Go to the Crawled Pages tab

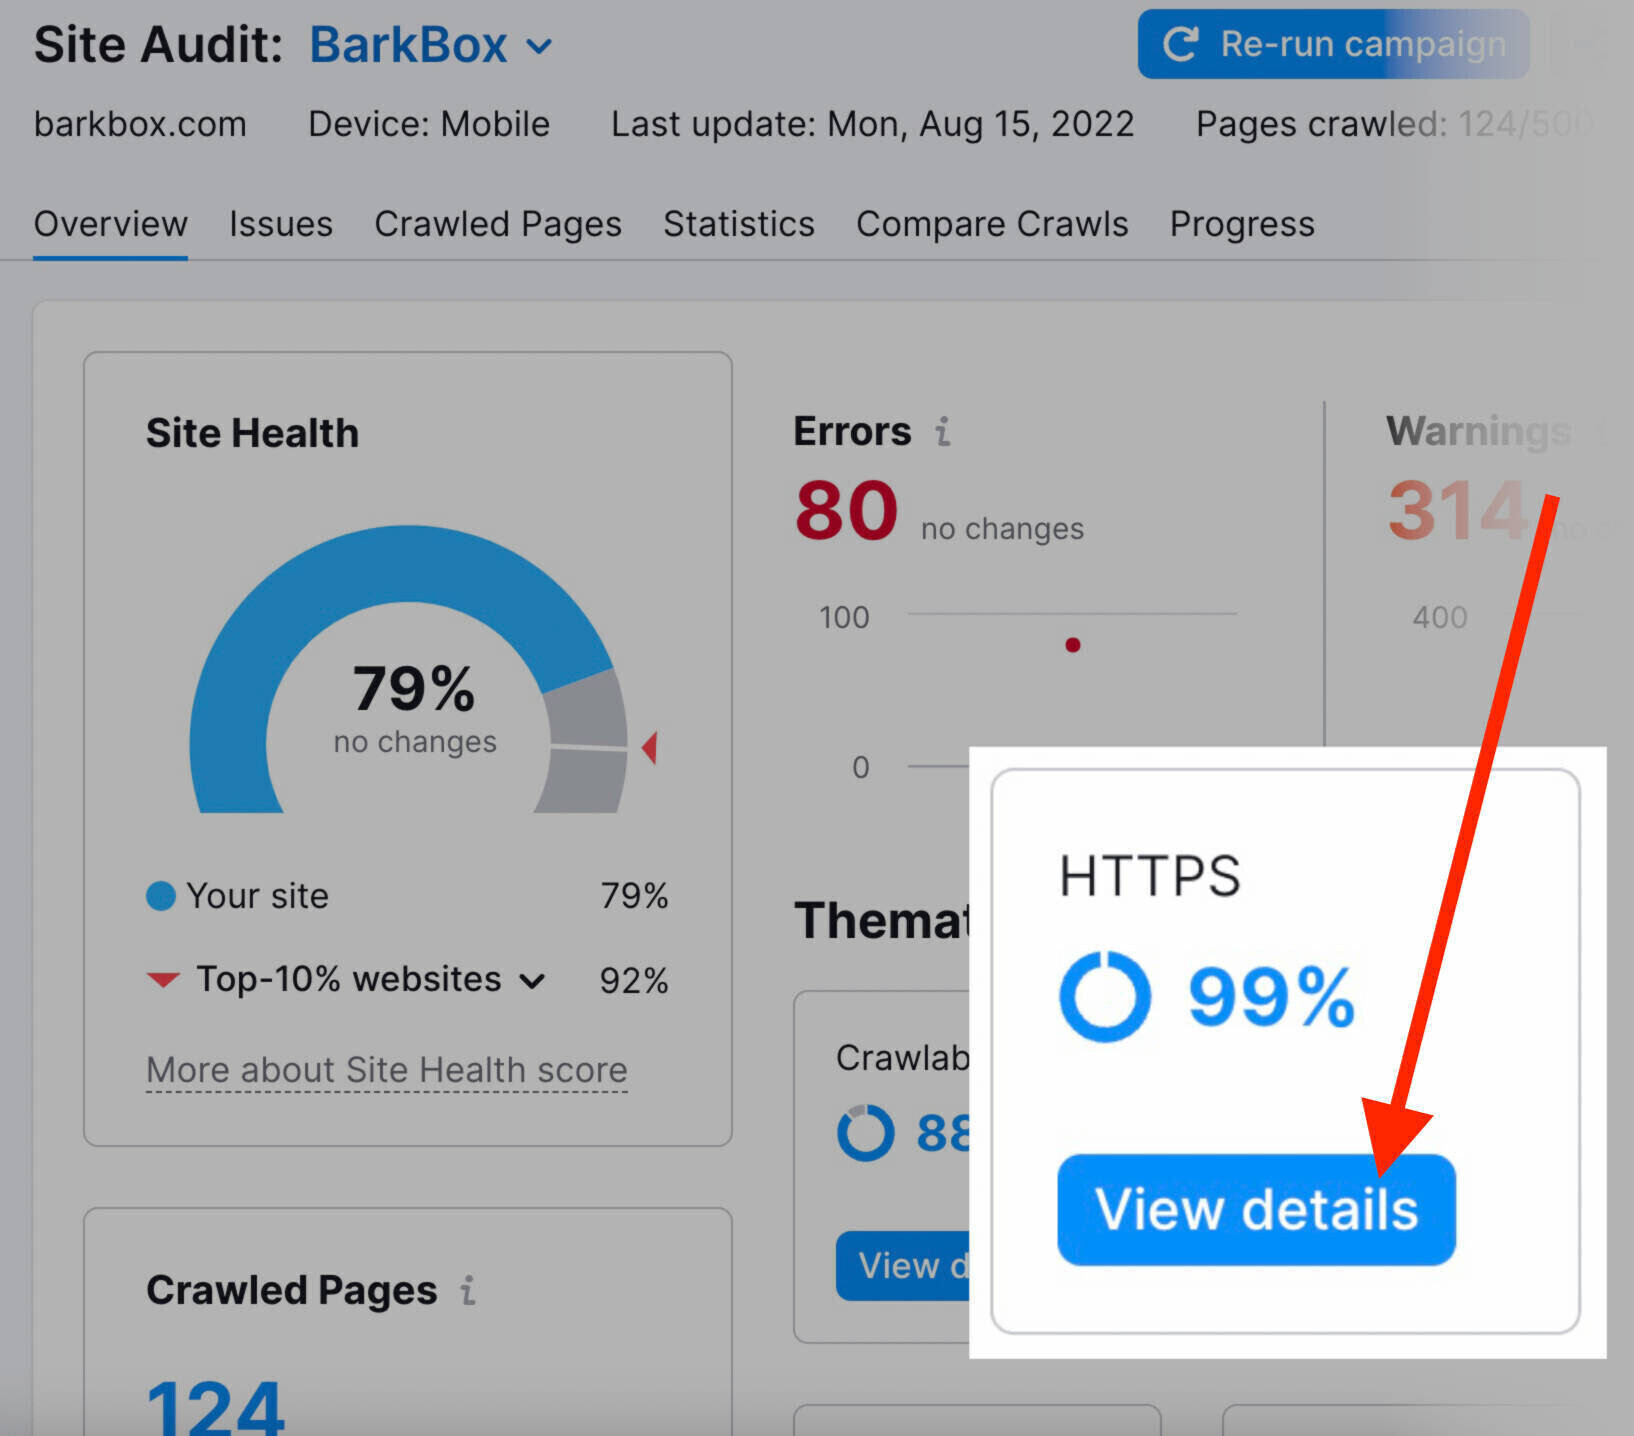coord(497,224)
